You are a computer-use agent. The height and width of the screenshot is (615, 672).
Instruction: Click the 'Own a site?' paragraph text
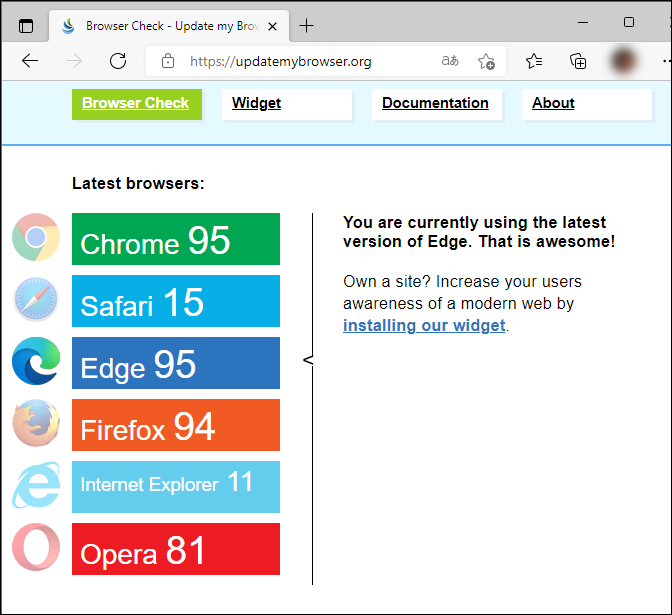[462, 303]
